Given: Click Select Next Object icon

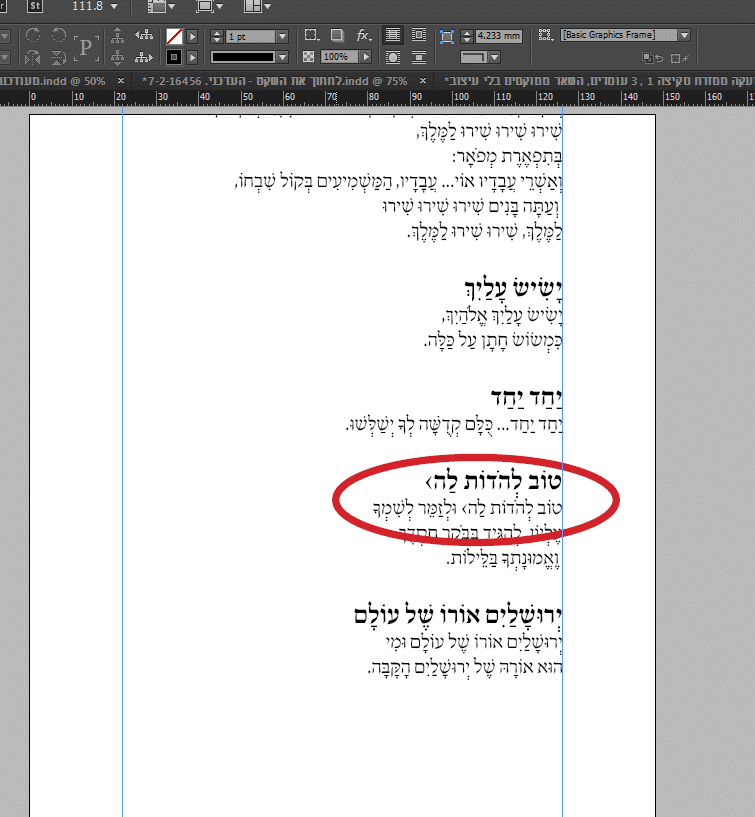Looking at the screenshot, I should click(x=144, y=57).
